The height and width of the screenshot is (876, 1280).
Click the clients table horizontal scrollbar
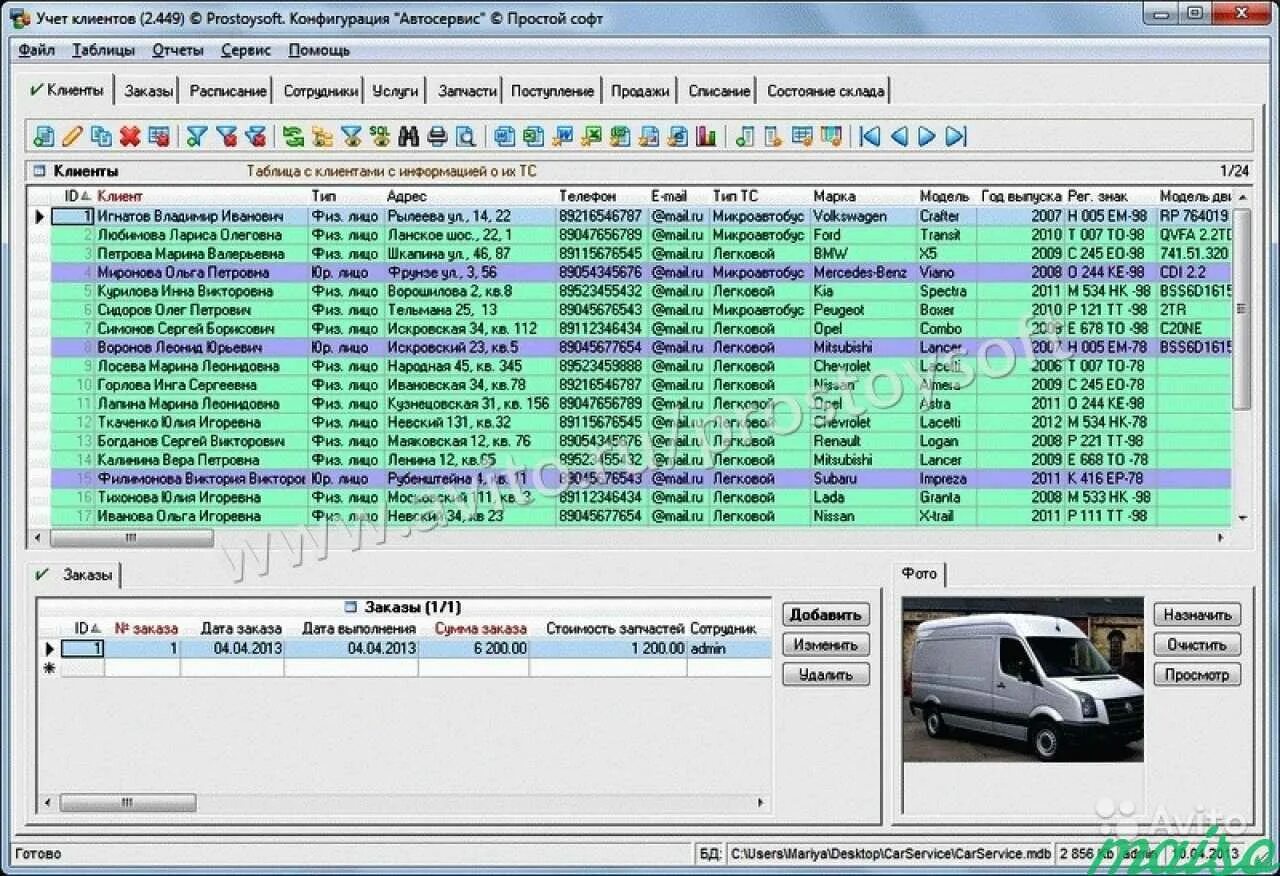click(131, 538)
